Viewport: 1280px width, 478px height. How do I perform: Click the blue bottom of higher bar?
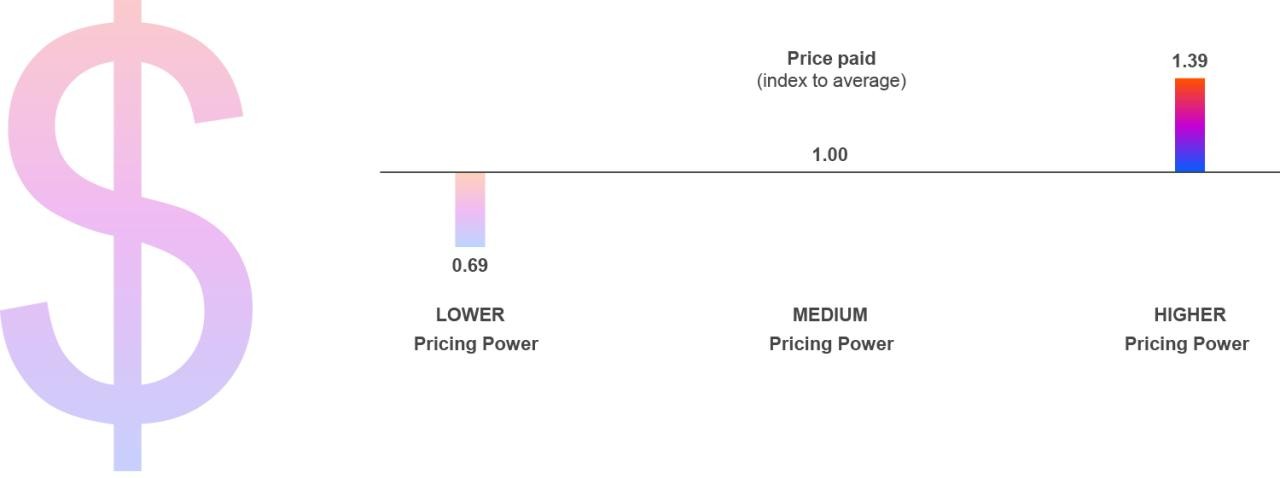pos(1190,164)
